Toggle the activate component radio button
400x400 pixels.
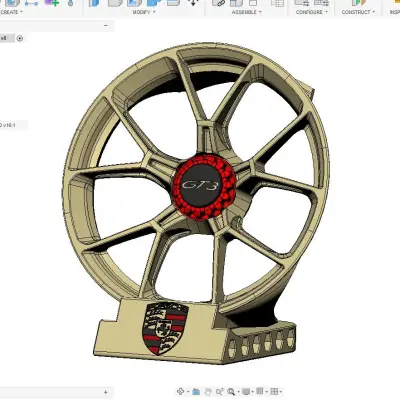click(x=20, y=38)
